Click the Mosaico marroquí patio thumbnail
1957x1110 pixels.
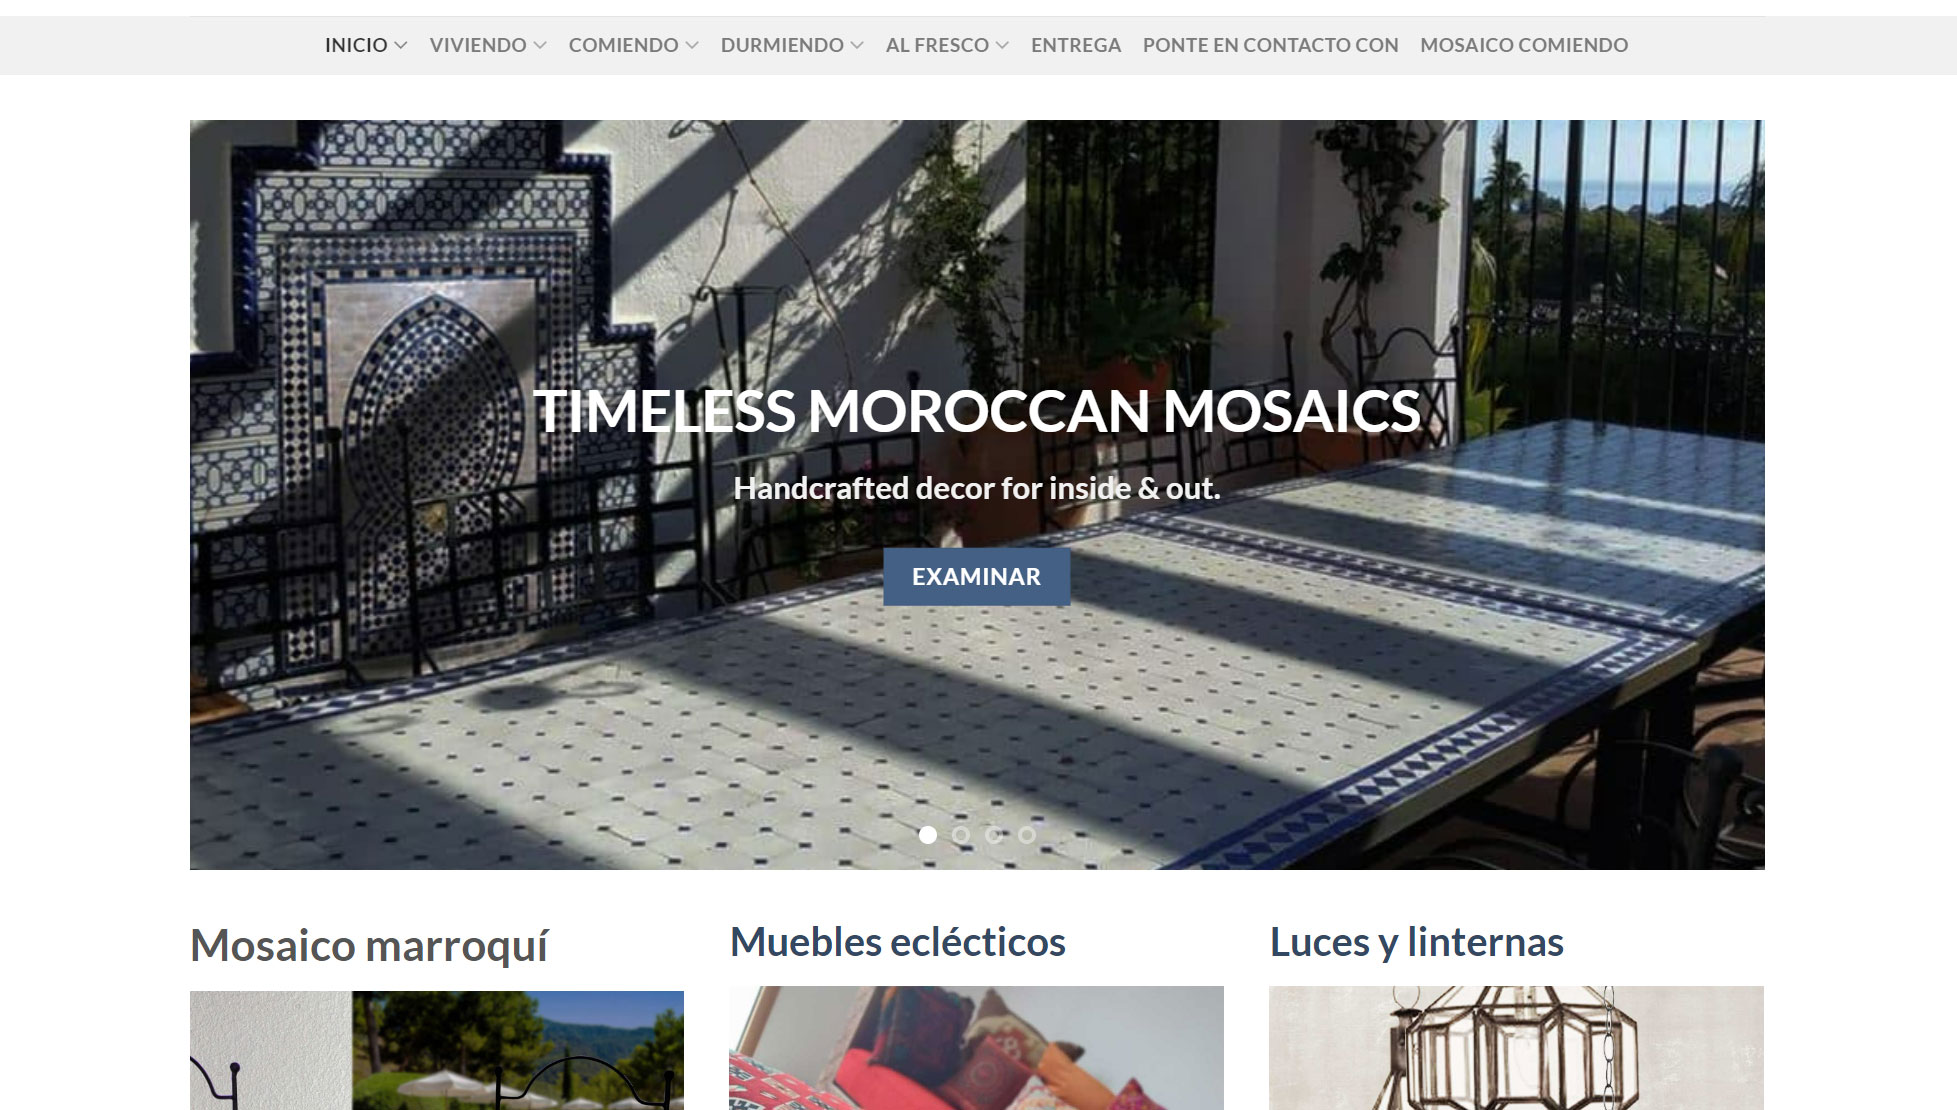pyautogui.click(x=437, y=1050)
